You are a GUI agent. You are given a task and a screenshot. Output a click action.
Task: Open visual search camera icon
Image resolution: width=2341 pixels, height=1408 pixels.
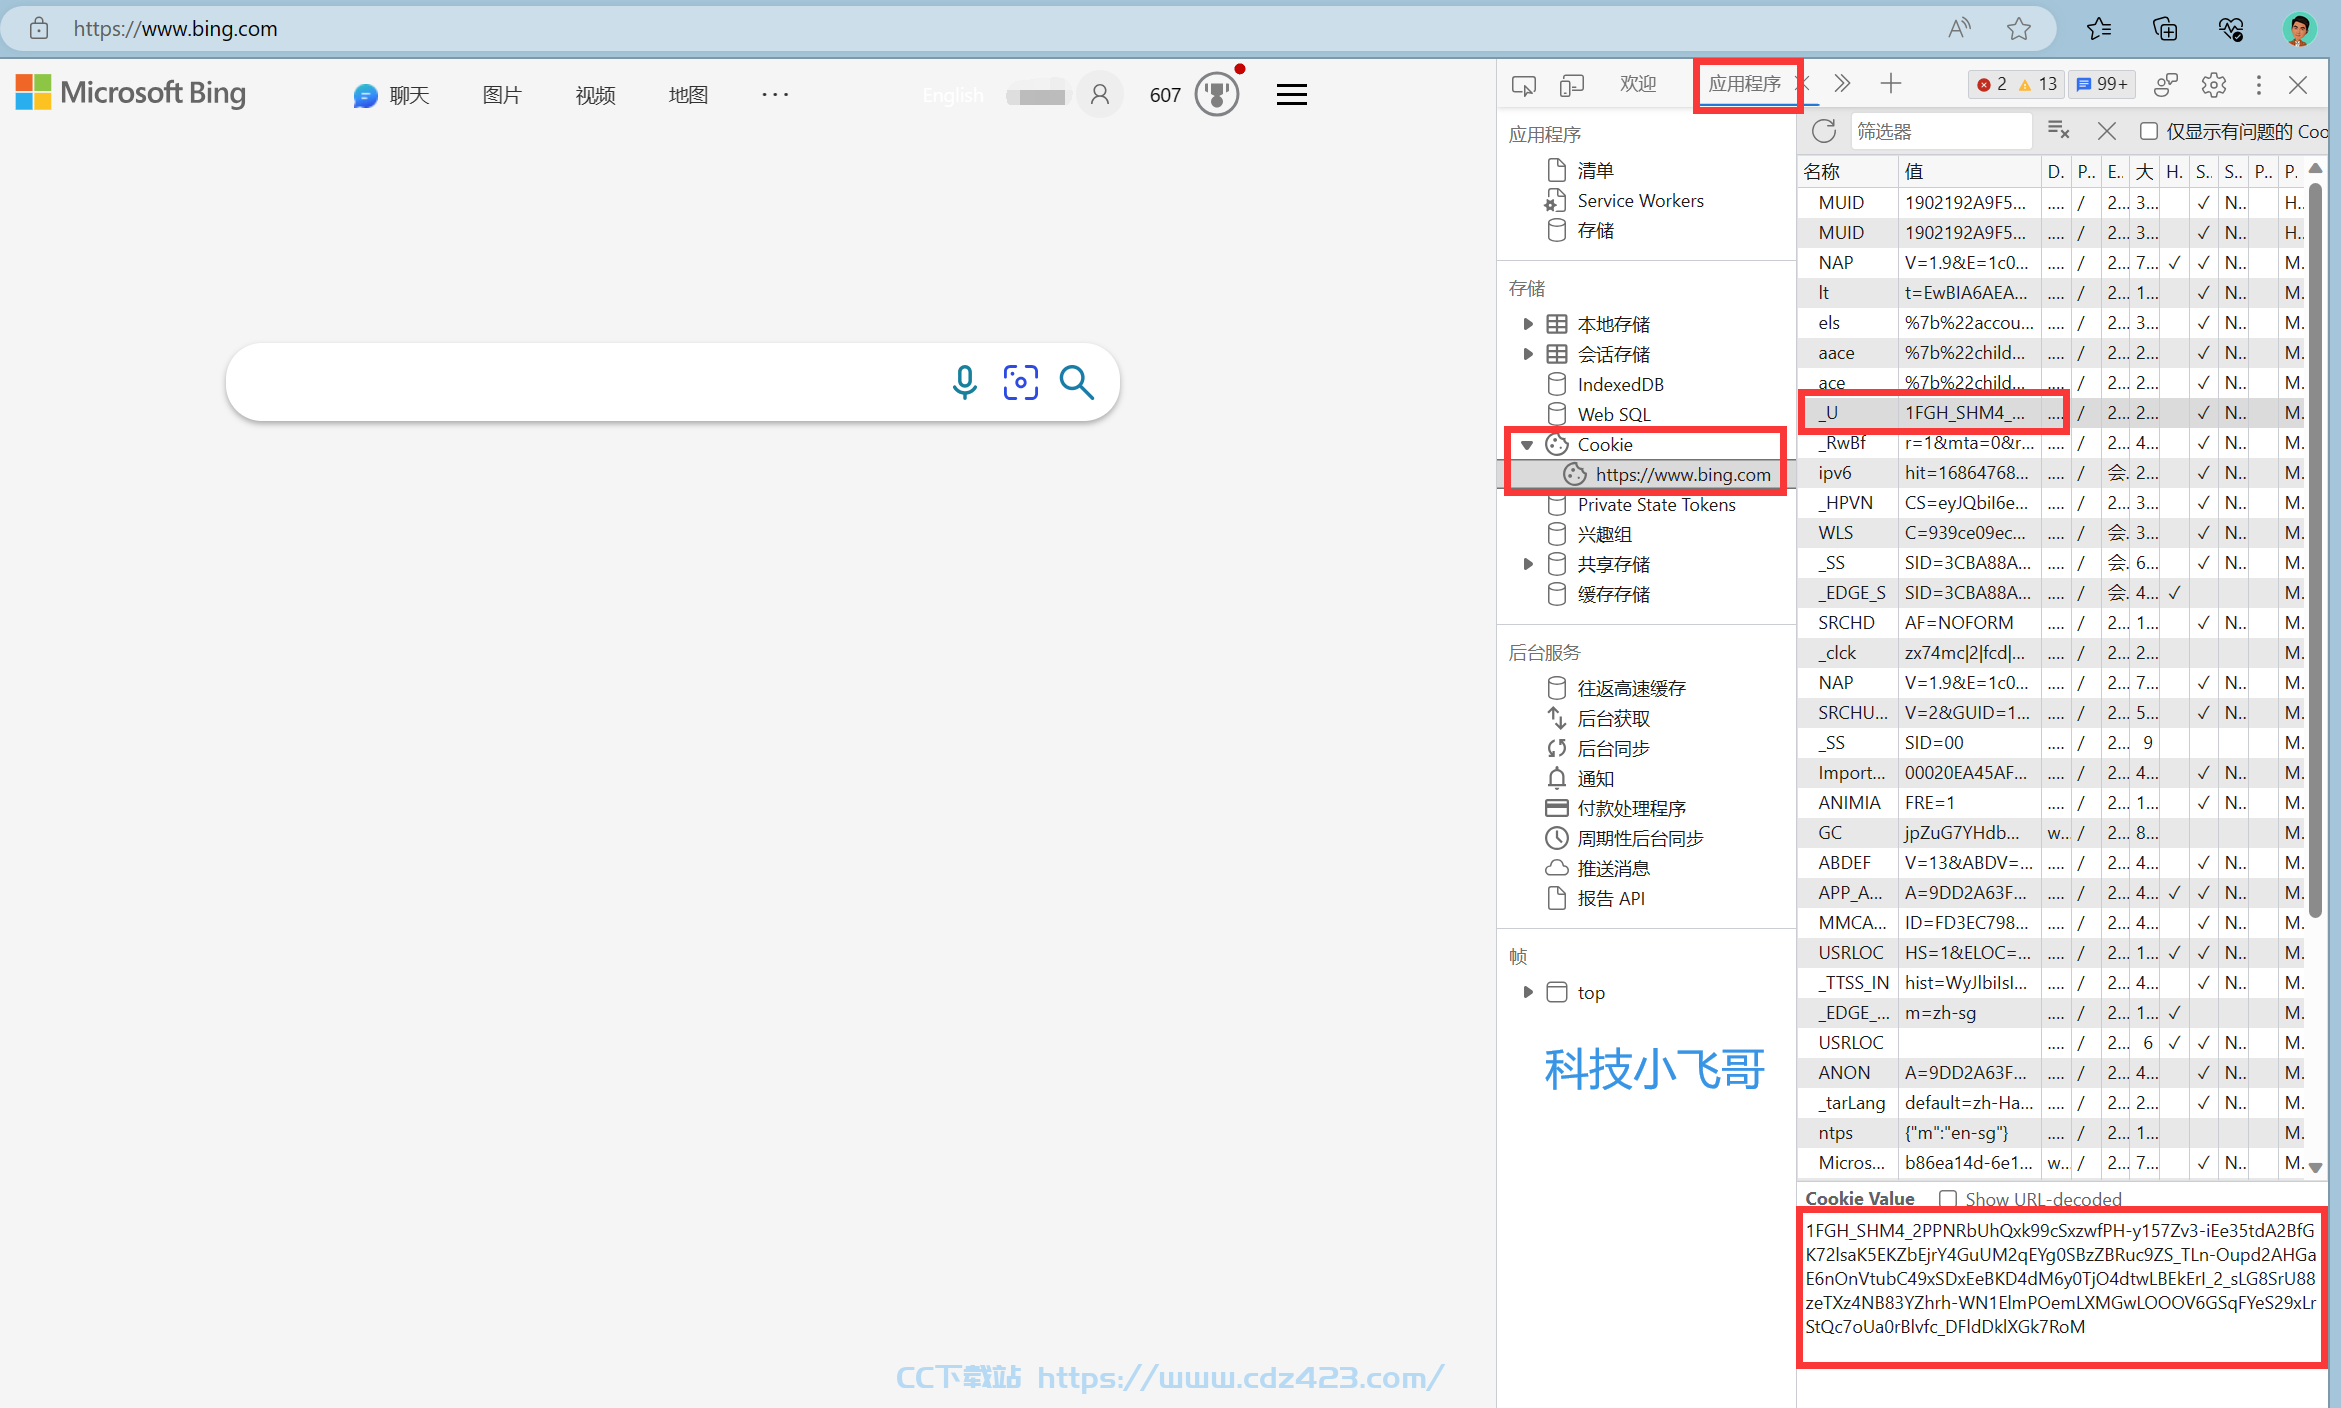coord(1020,382)
